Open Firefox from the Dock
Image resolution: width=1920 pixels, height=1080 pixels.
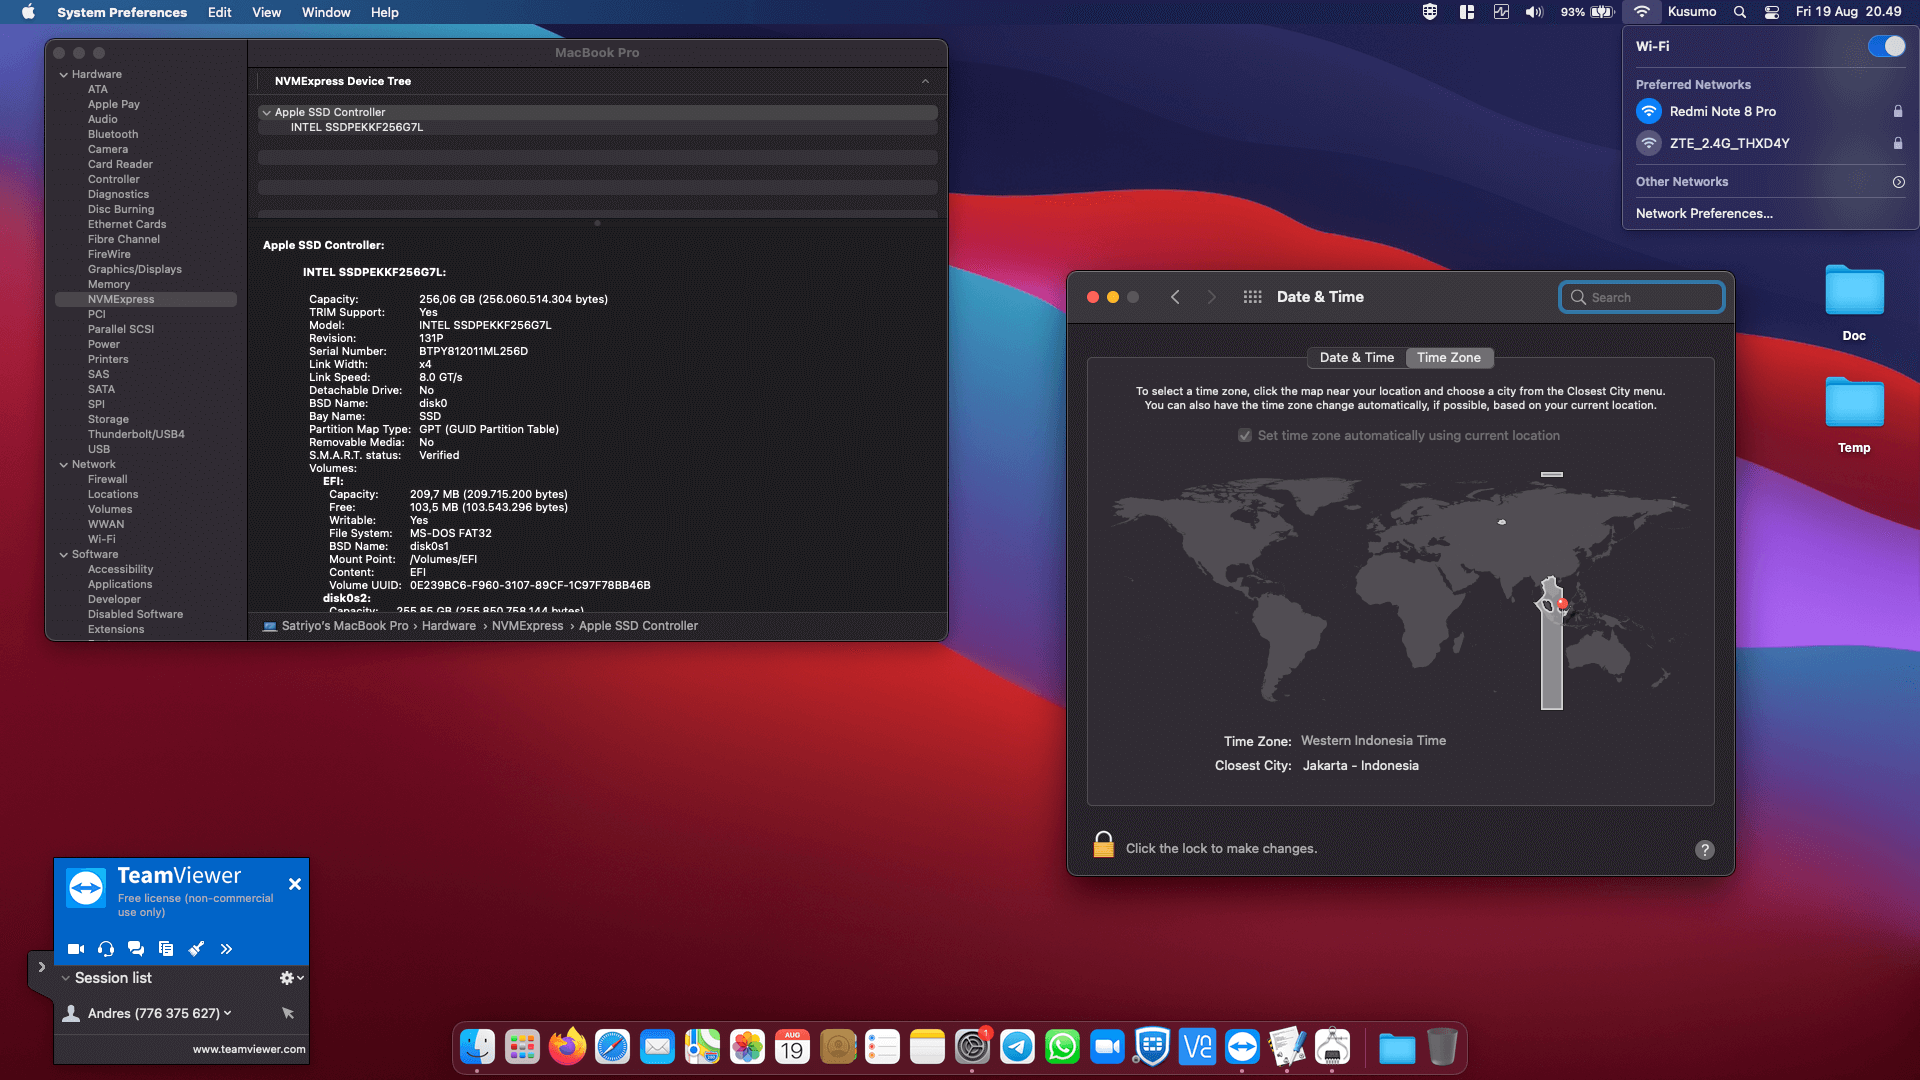coord(567,1047)
